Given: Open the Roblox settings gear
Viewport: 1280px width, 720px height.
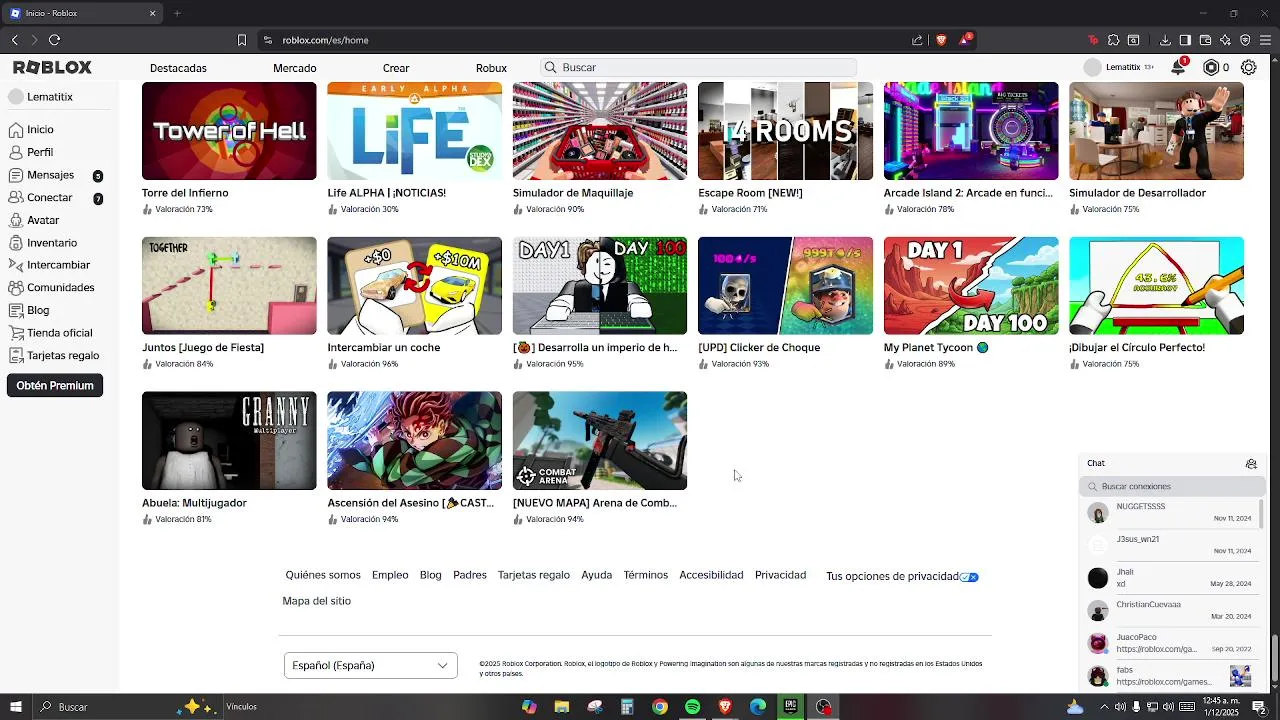Looking at the screenshot, I should [x=1249, y=67].
